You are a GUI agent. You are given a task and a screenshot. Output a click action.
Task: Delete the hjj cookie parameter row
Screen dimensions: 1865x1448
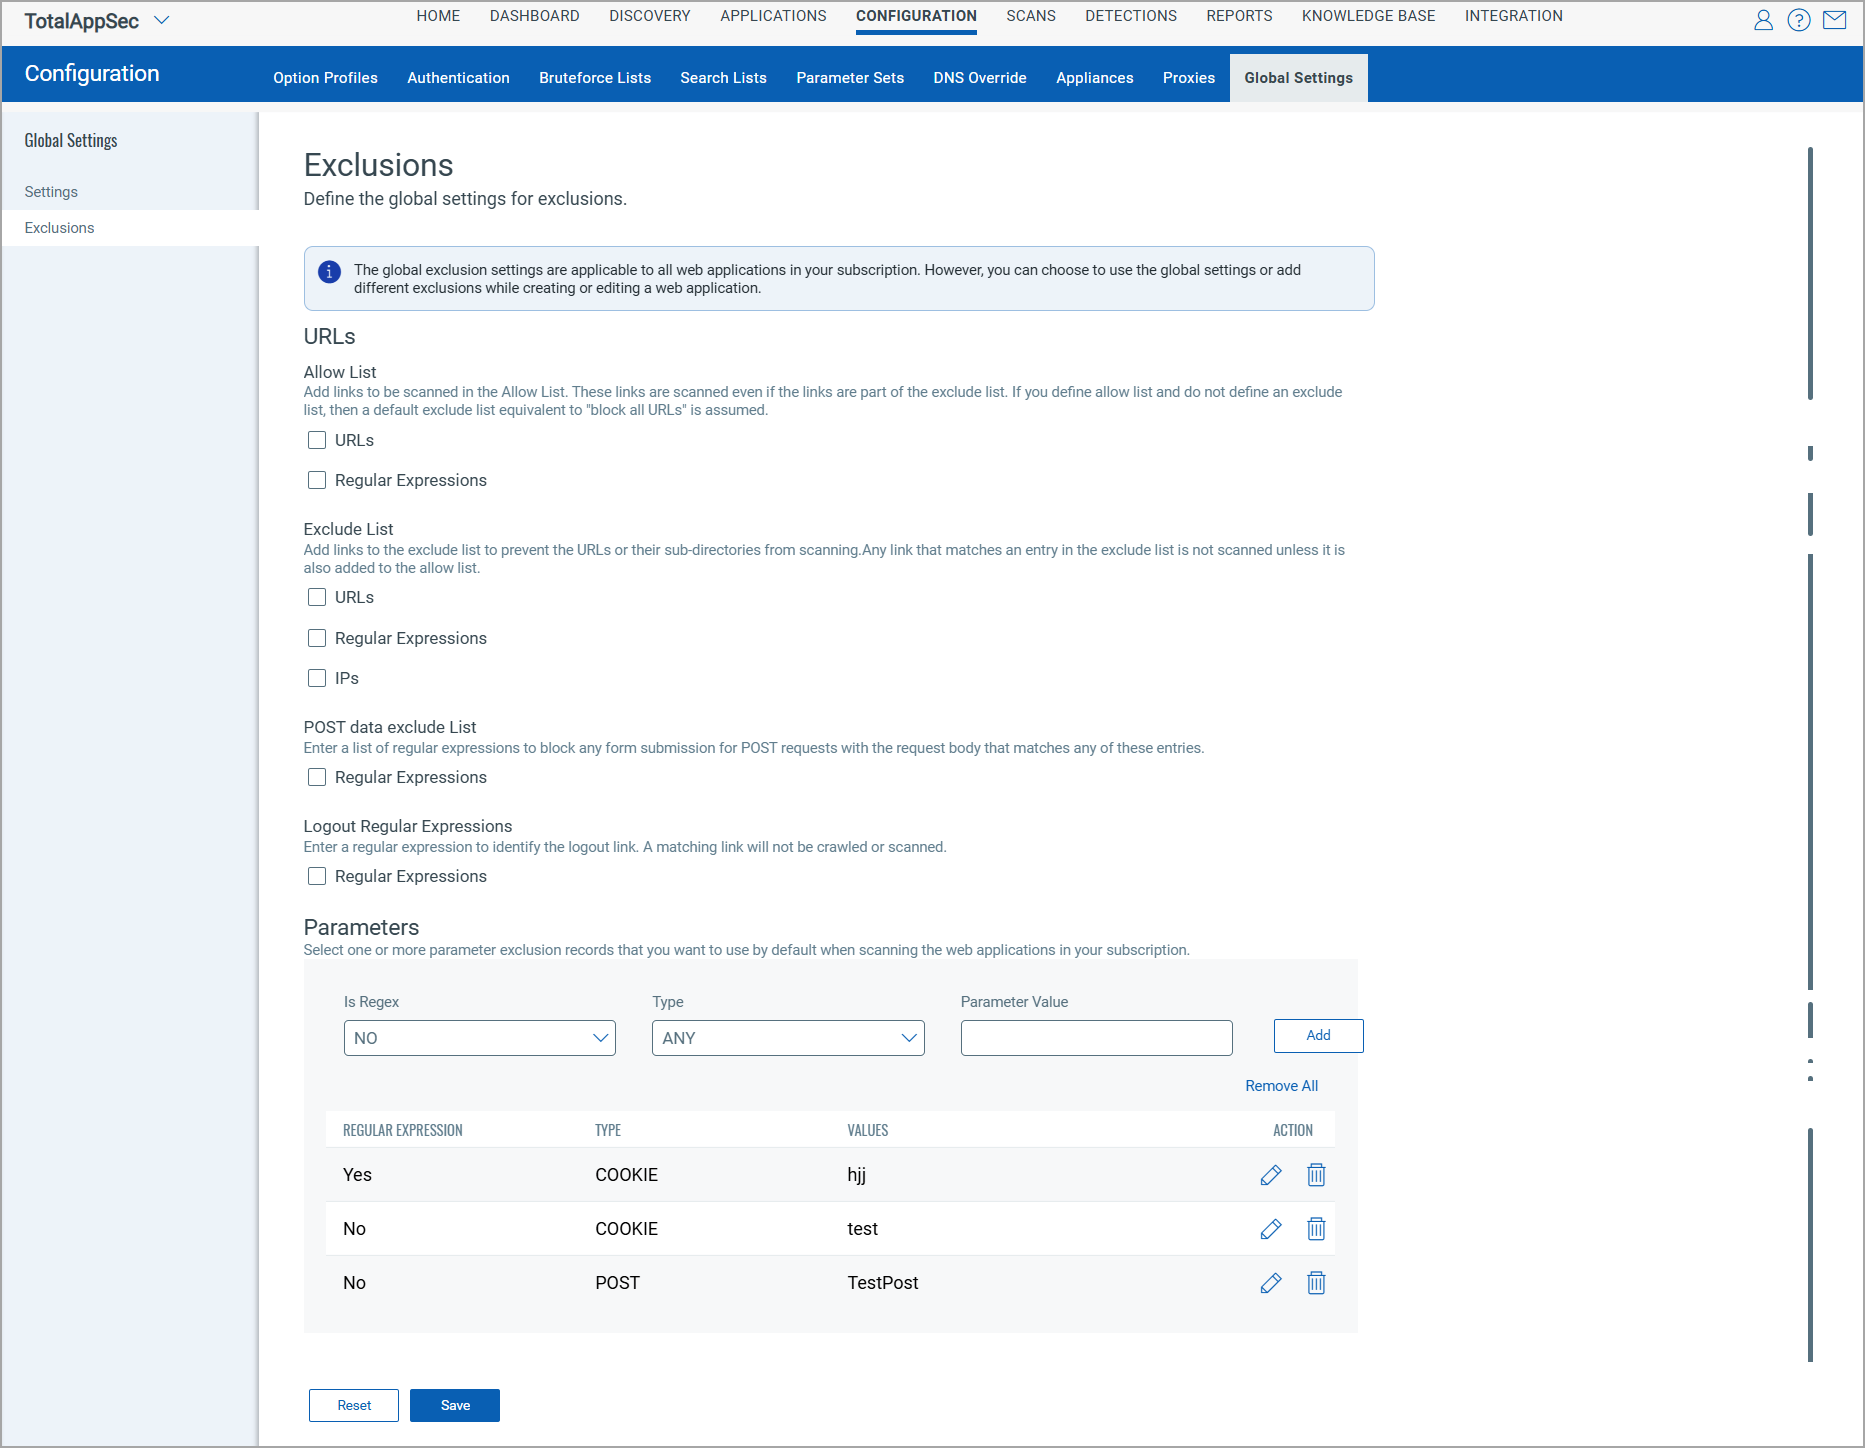[1316, 1175]
